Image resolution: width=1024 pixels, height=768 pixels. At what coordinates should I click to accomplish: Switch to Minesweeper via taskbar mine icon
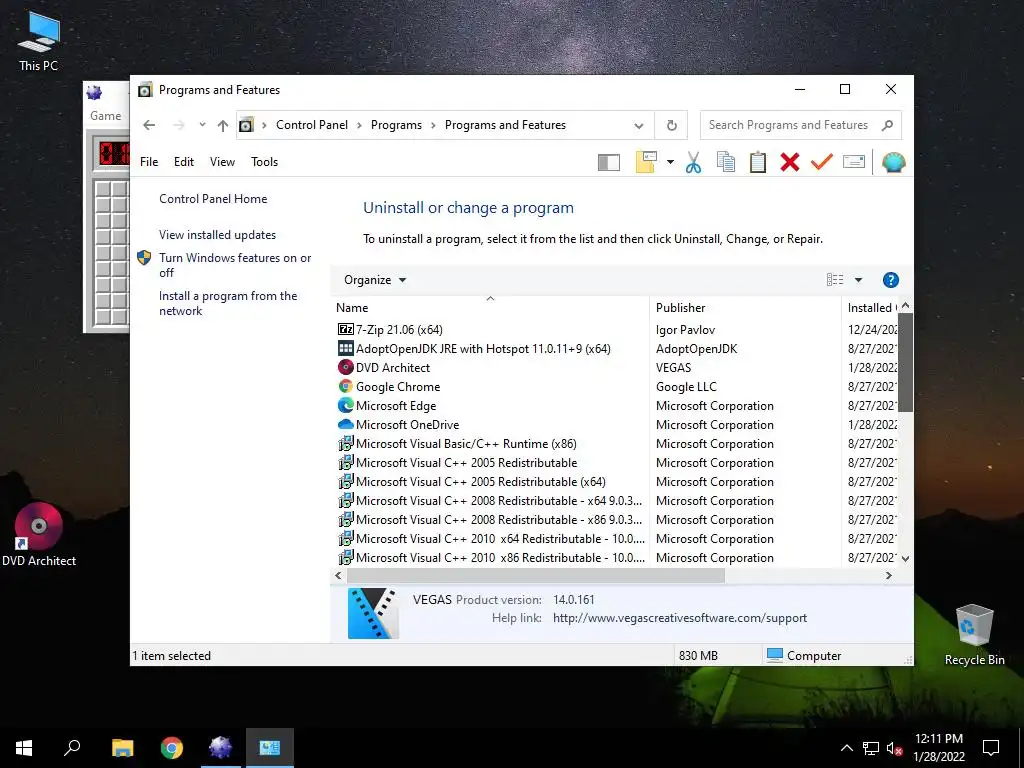click(221, 748)
